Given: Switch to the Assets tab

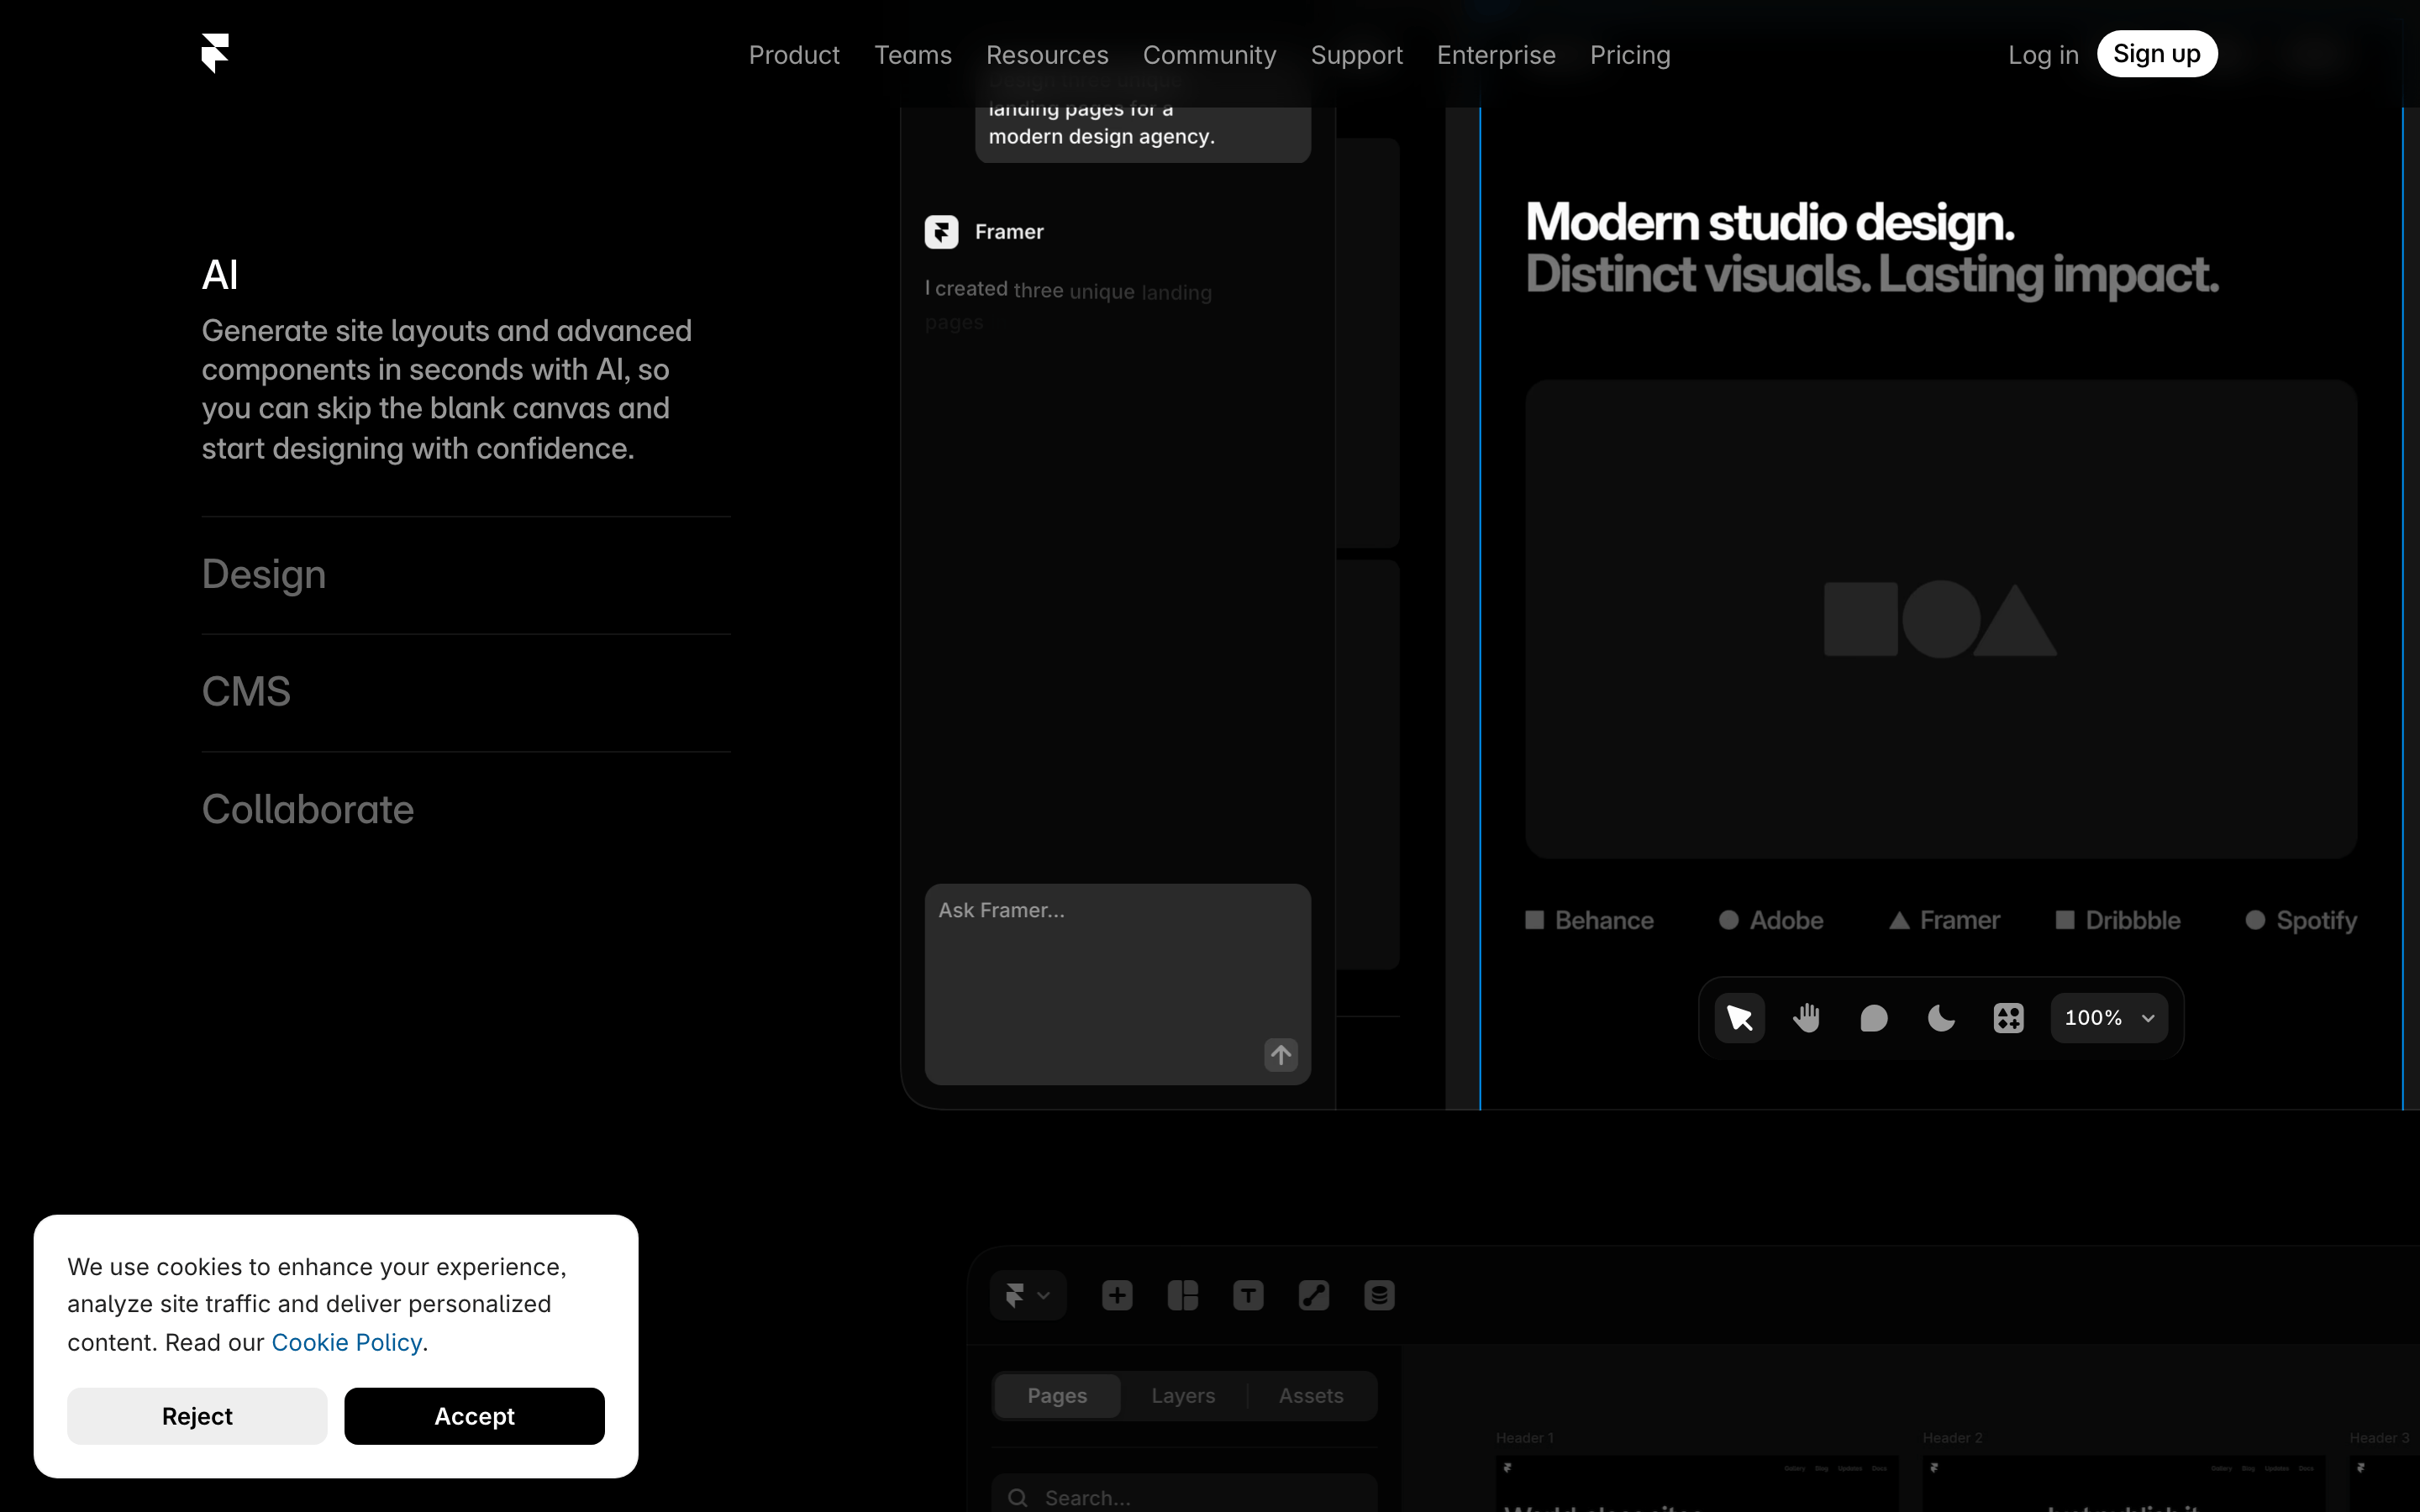Looking at the screenshot, I should [x=1311, y=1395].
